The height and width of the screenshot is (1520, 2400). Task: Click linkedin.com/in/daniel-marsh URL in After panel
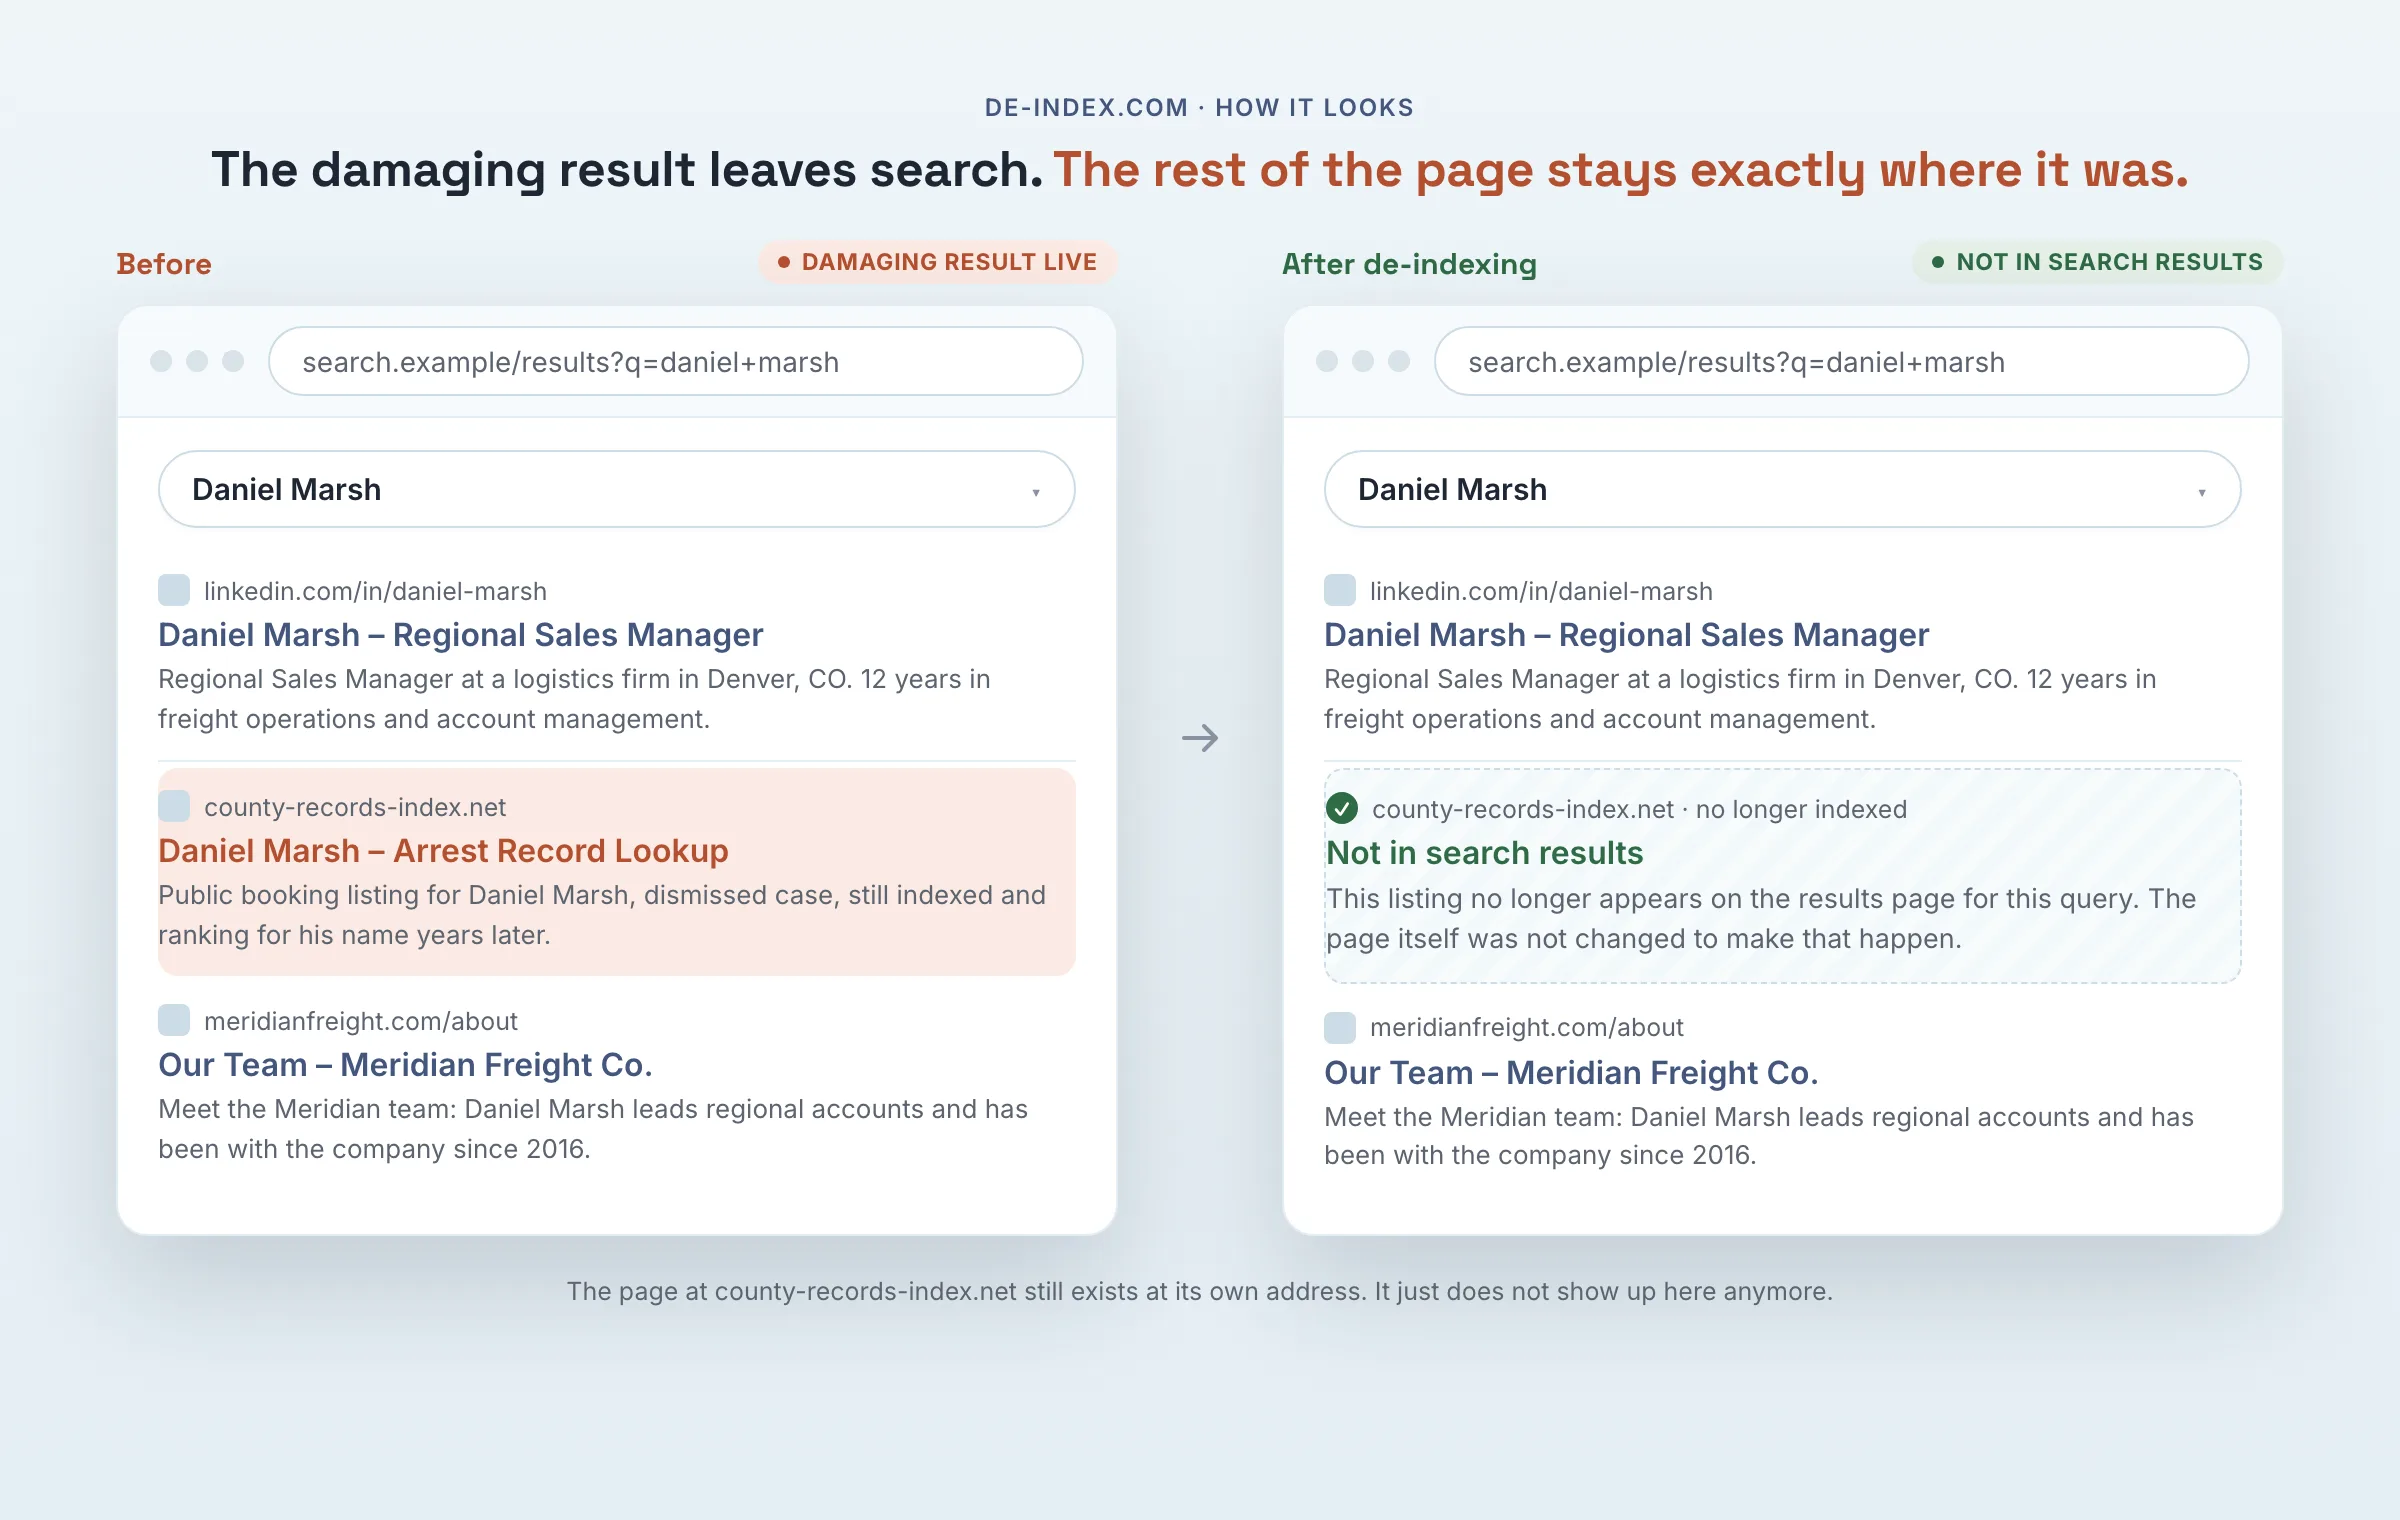1541,591
